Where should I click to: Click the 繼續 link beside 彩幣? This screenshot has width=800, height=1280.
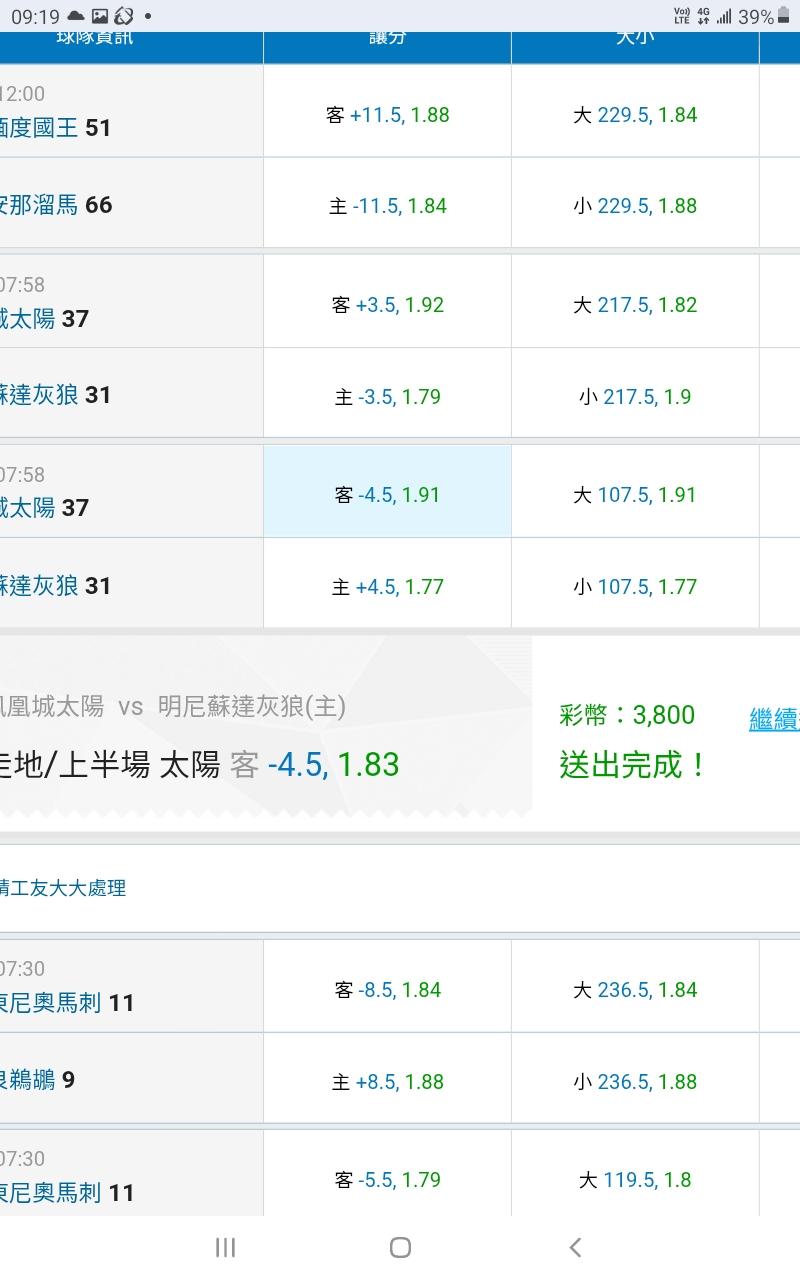(774, 719)
